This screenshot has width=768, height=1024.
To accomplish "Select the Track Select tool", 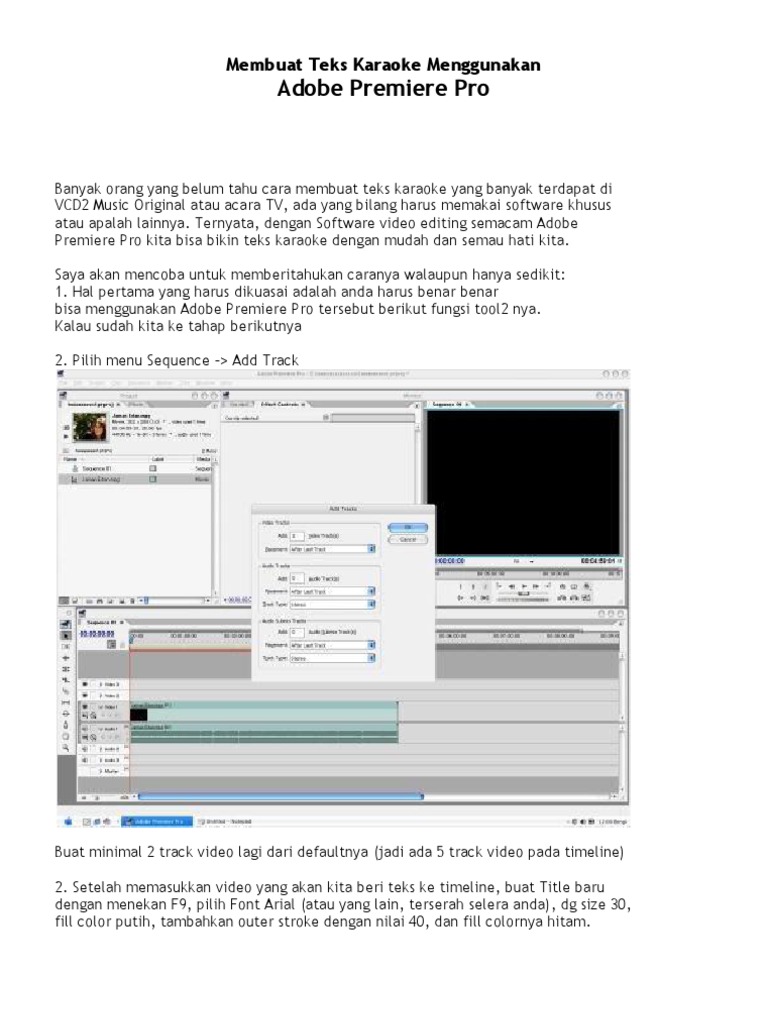I will click(x=66, y=646).
